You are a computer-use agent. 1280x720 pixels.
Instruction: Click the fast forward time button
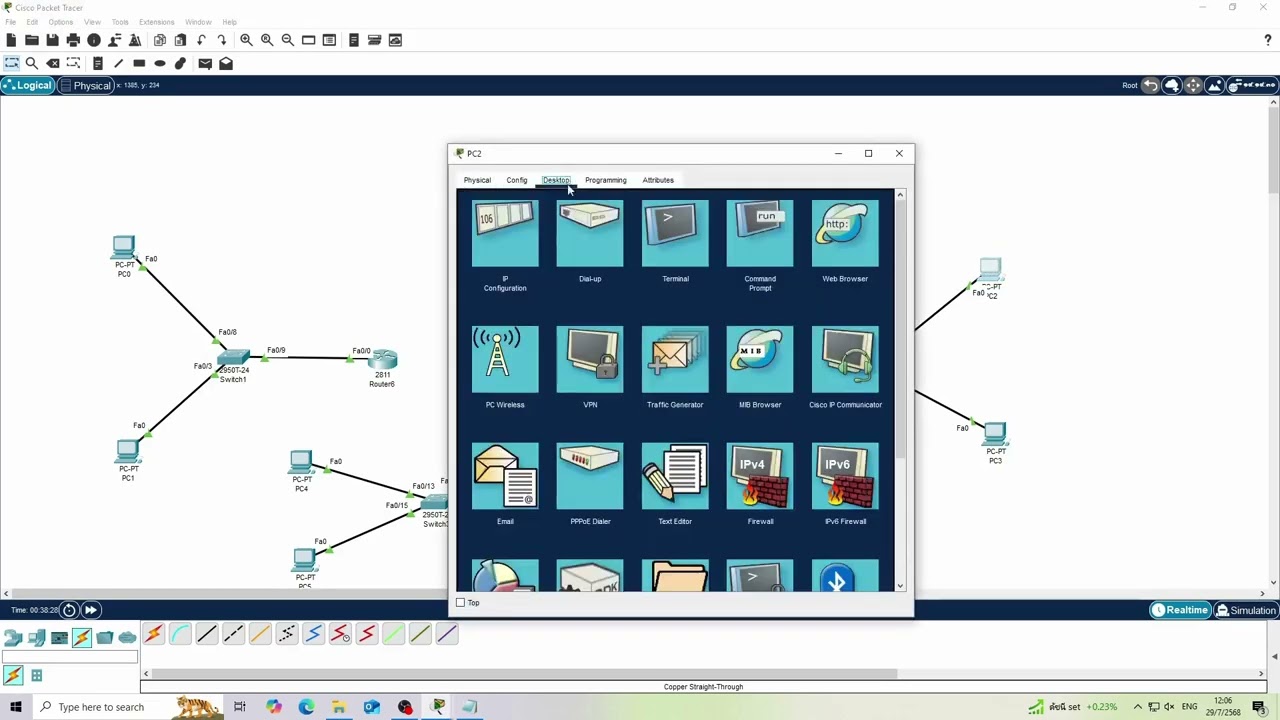point(90,610)
